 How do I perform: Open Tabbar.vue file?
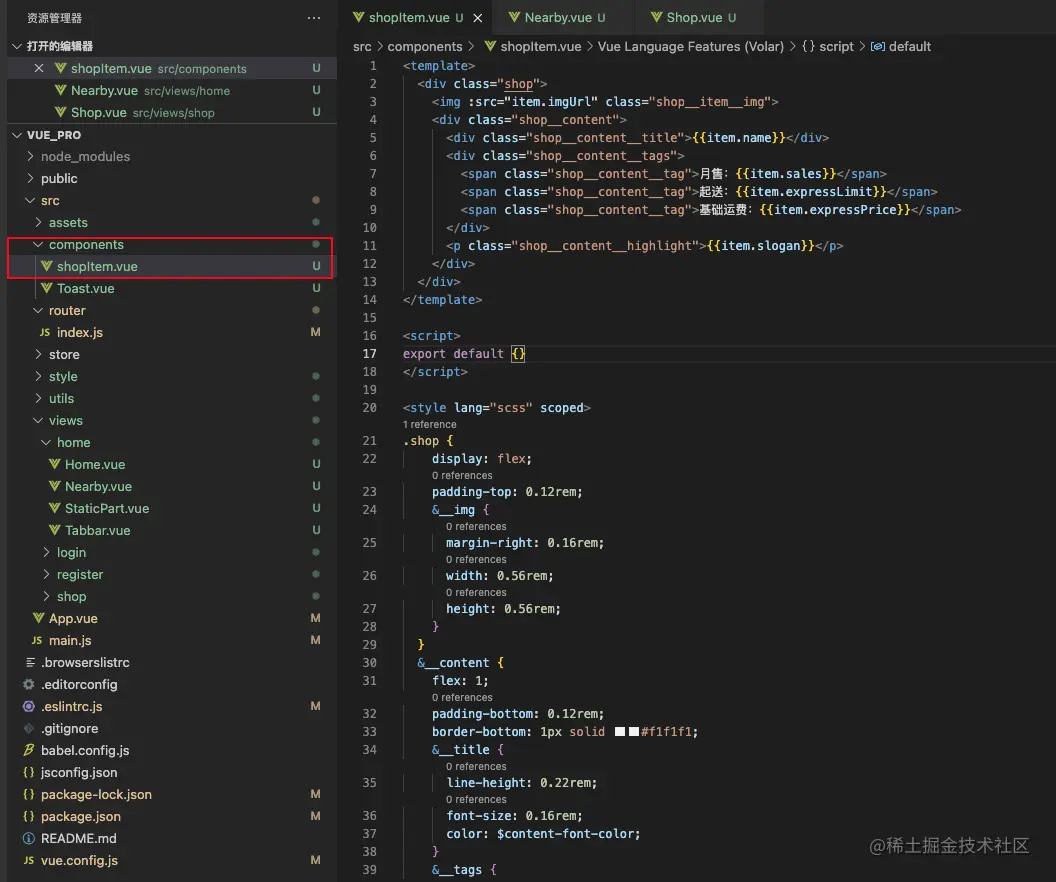point(172,530)
